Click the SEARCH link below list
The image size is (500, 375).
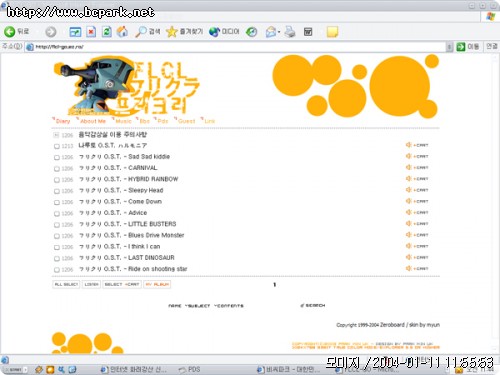pyautogui.click(x=313, y=305)
